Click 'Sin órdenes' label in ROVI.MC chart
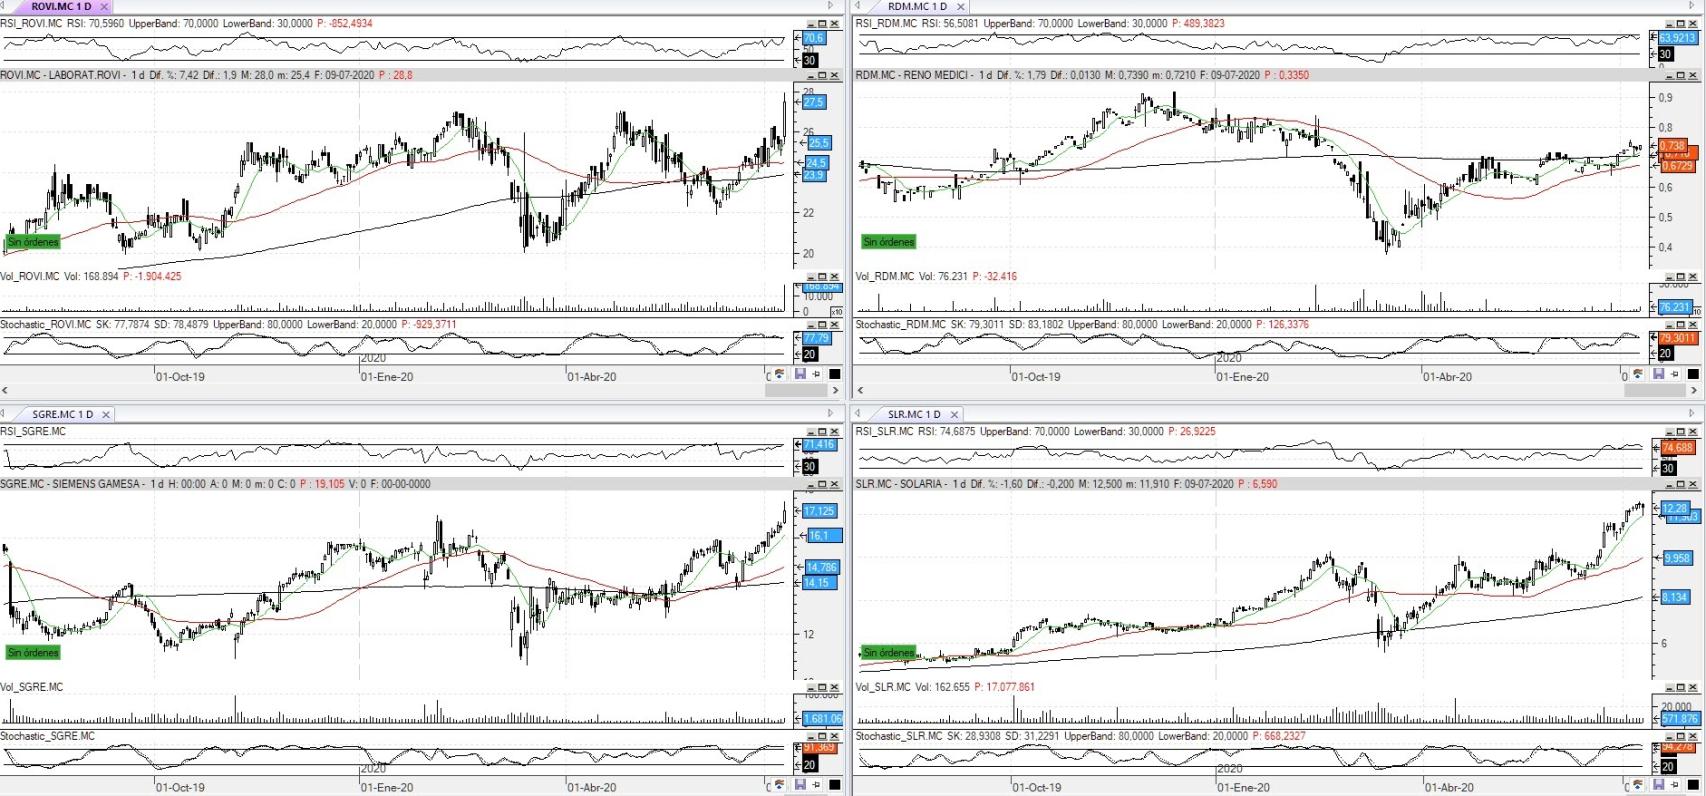1706x796 pixels. coord(33,242)
